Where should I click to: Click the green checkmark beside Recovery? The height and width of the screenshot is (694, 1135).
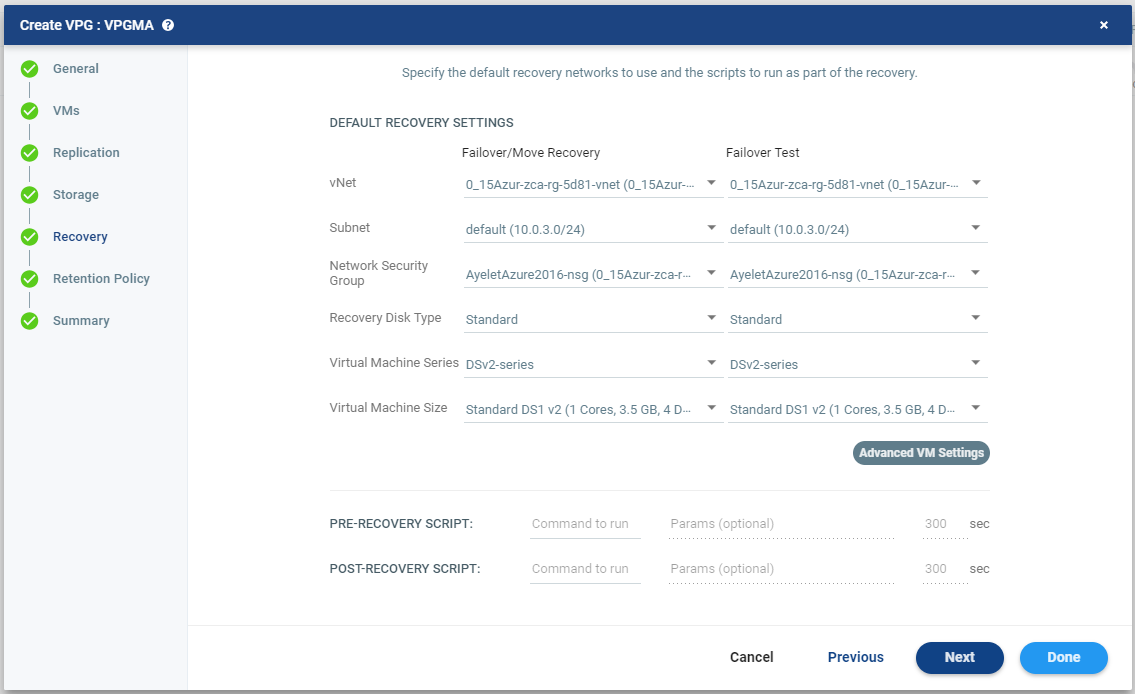pyautogui.click(x=30, y=237)
